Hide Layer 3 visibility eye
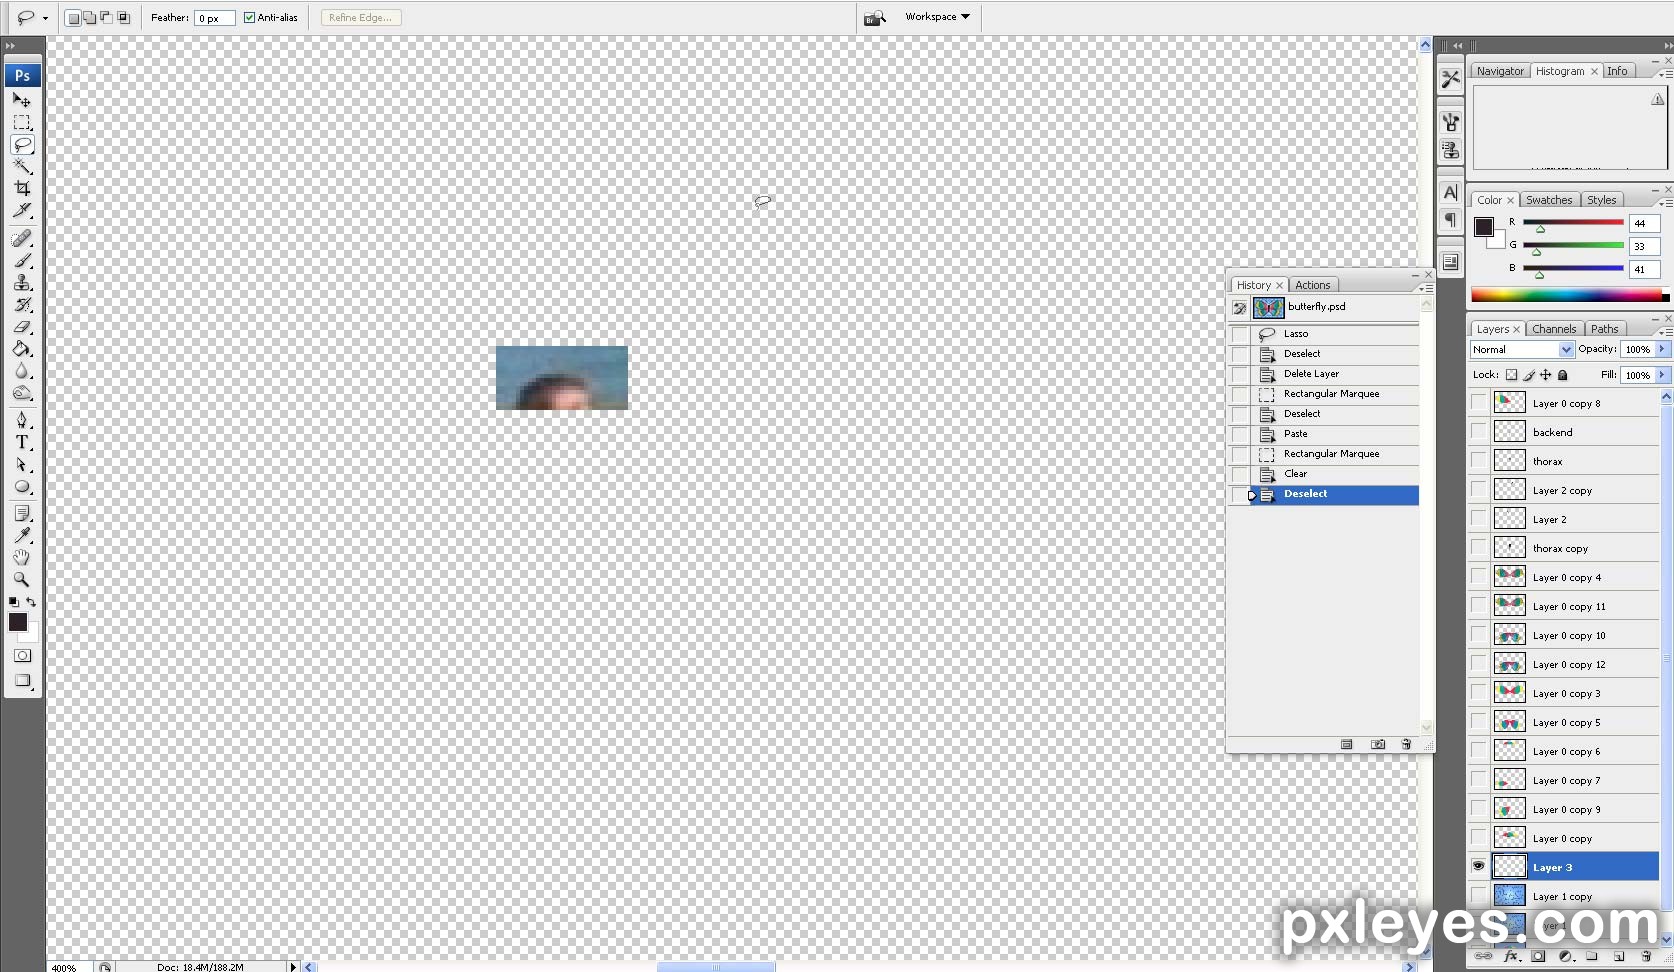1674x972 pixels. (x=1478, y=866)
